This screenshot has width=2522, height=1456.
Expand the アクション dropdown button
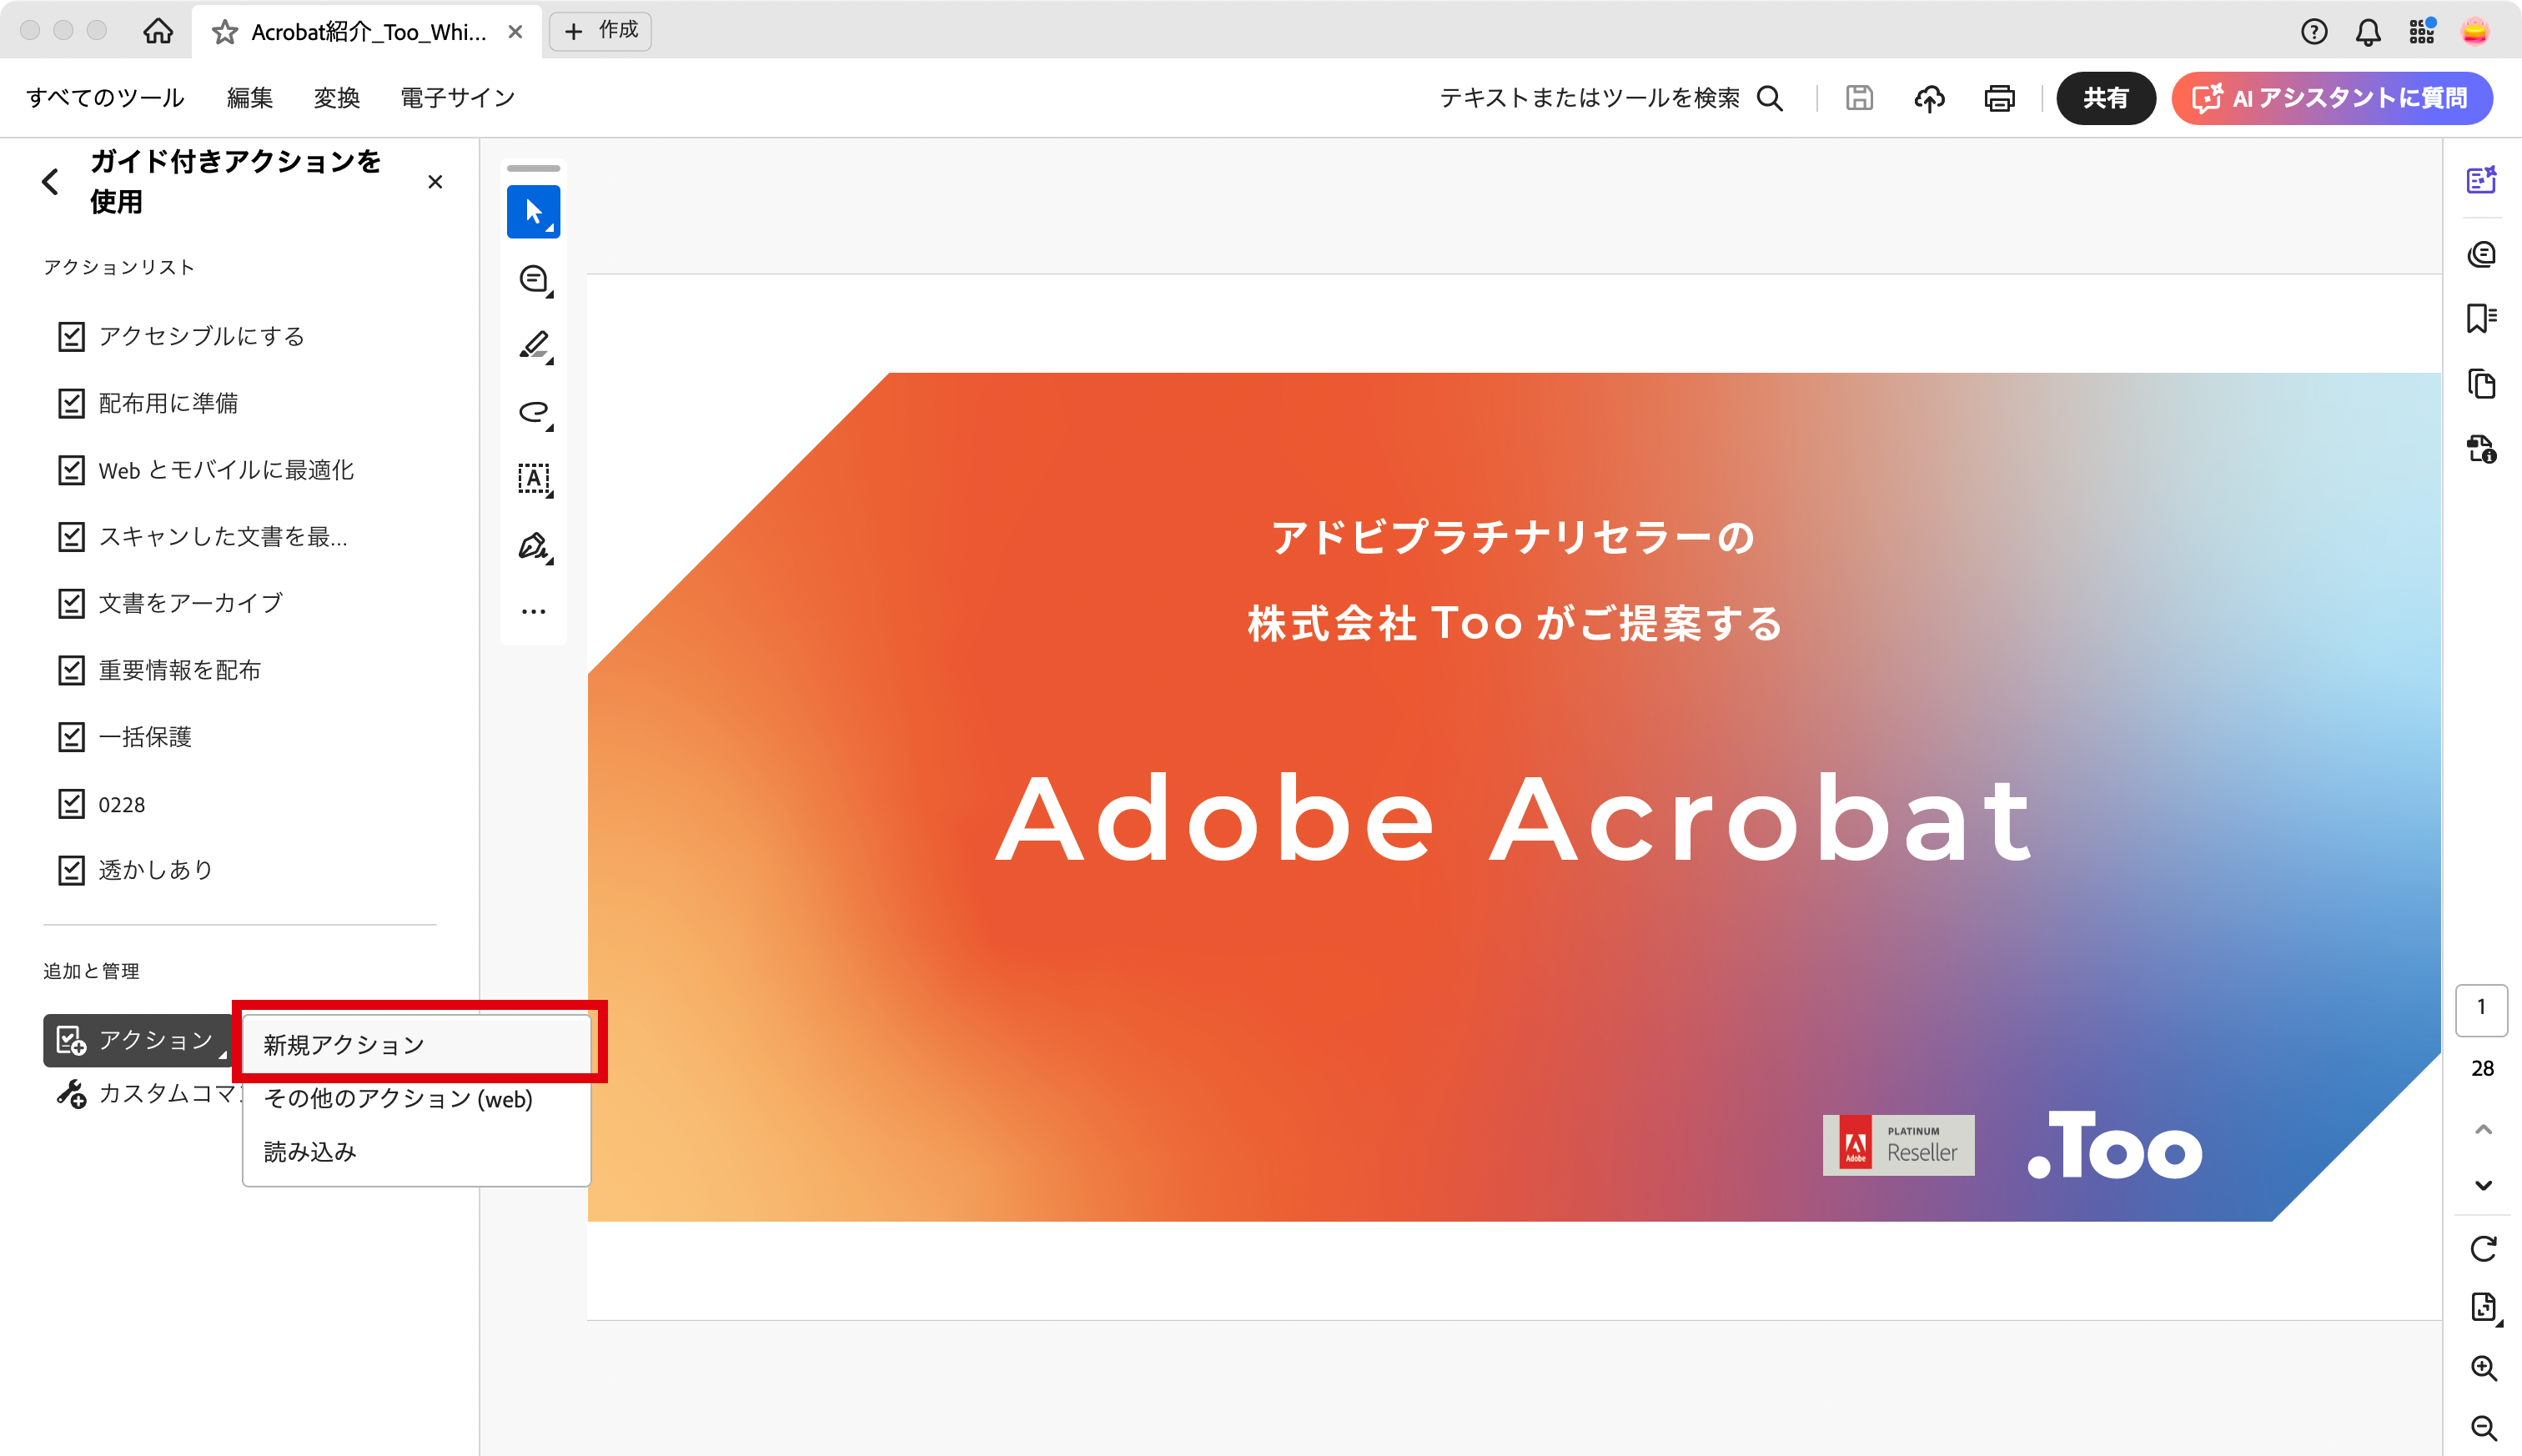point(138,1041)
